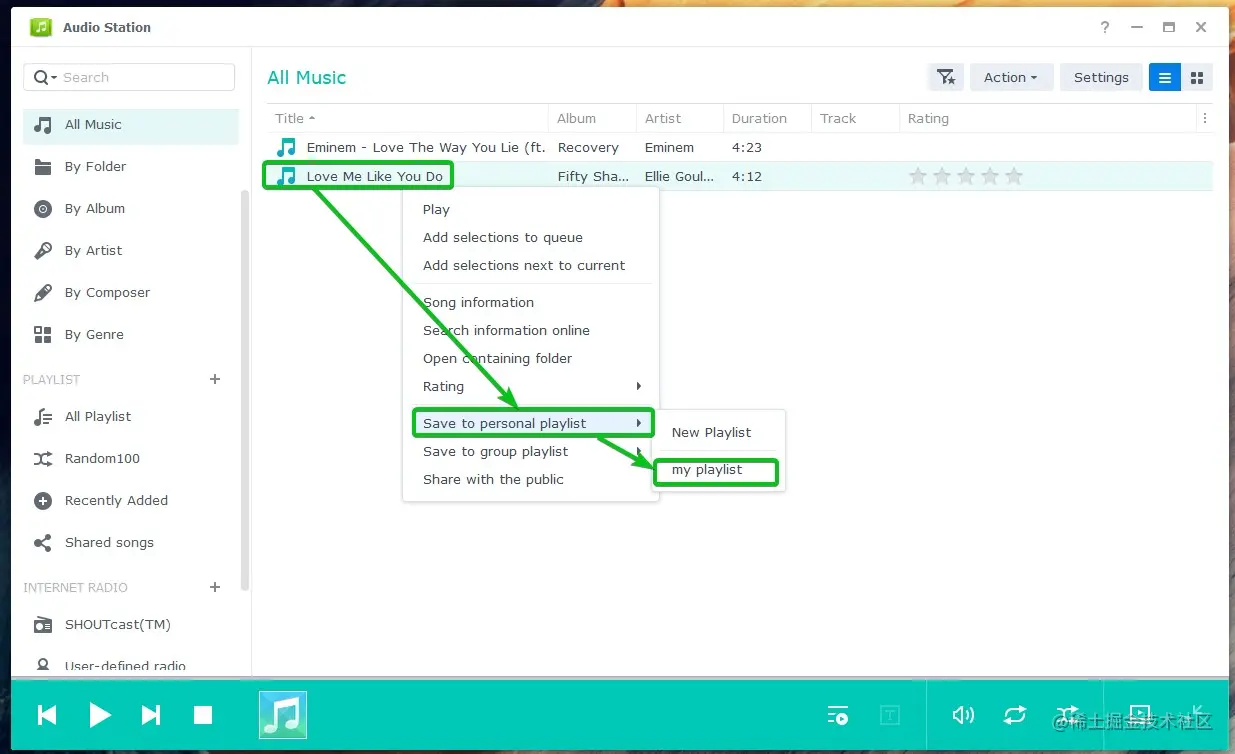Image resolution: width=1235 pixels, height=754 pixels.
Task: Click the album art thumbnail in the player
Action: pyautogui.click(x=283, y=715)
